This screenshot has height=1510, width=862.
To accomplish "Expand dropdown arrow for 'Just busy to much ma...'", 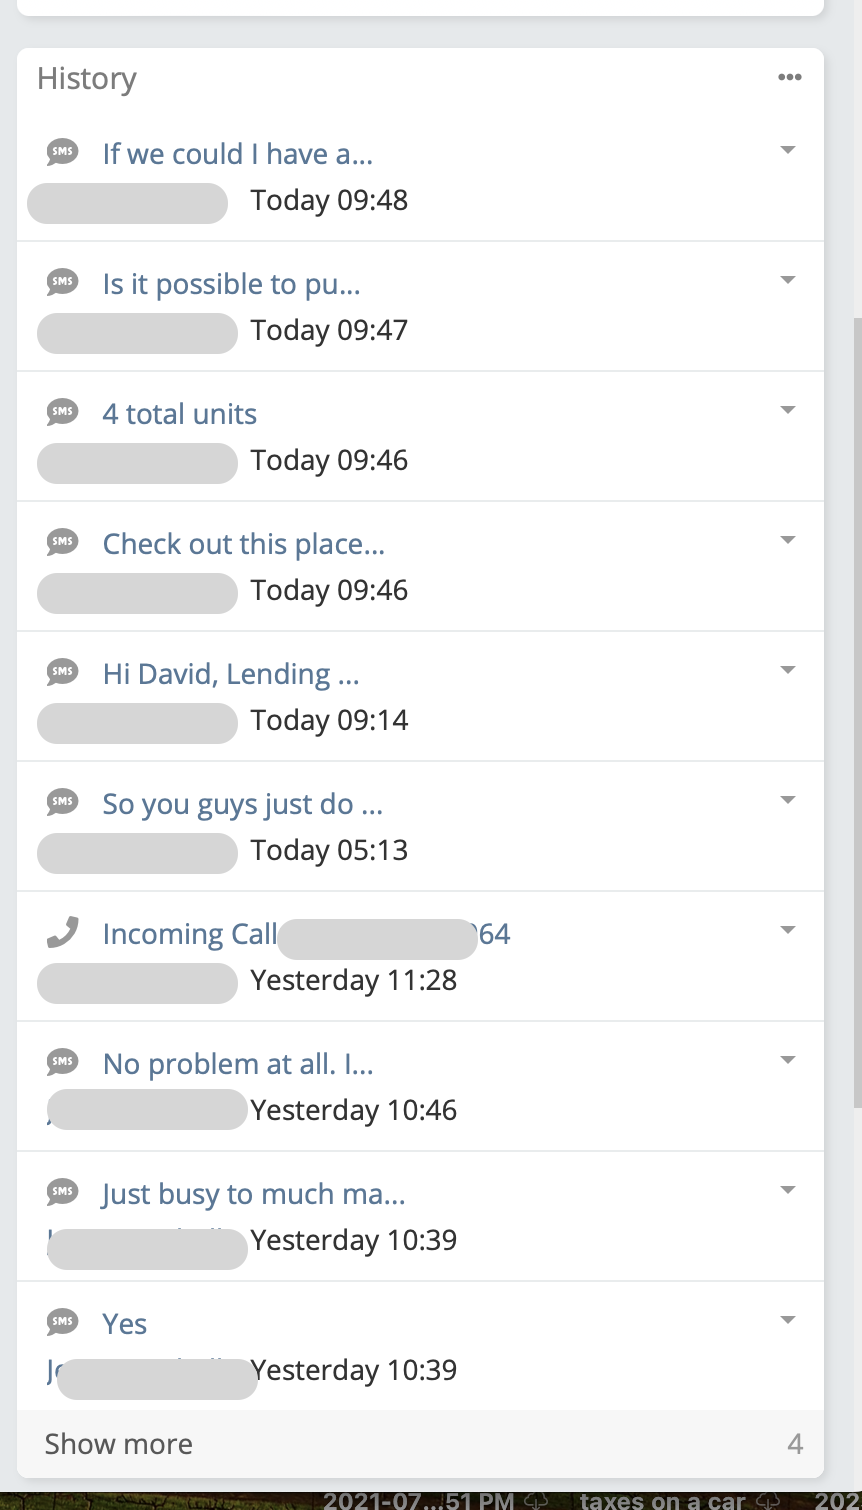I will tap(788, 1190).
